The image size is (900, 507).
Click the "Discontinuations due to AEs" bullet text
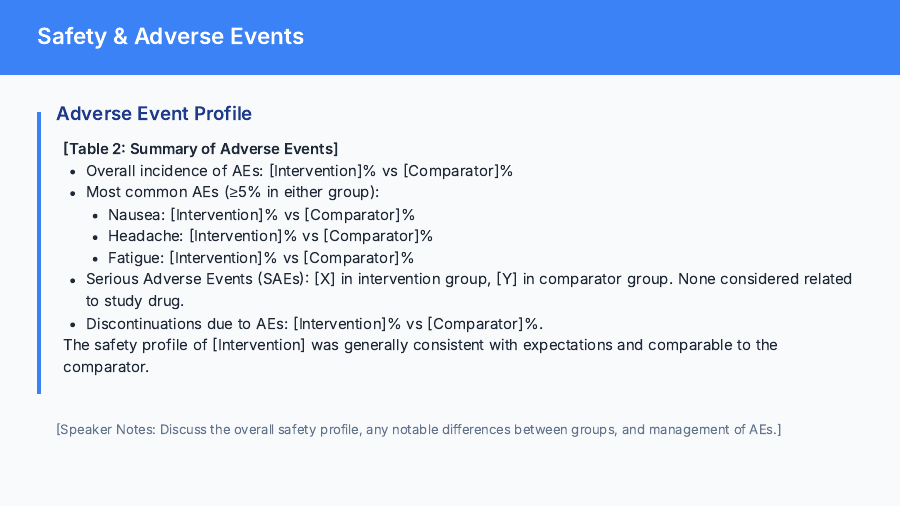187,323
